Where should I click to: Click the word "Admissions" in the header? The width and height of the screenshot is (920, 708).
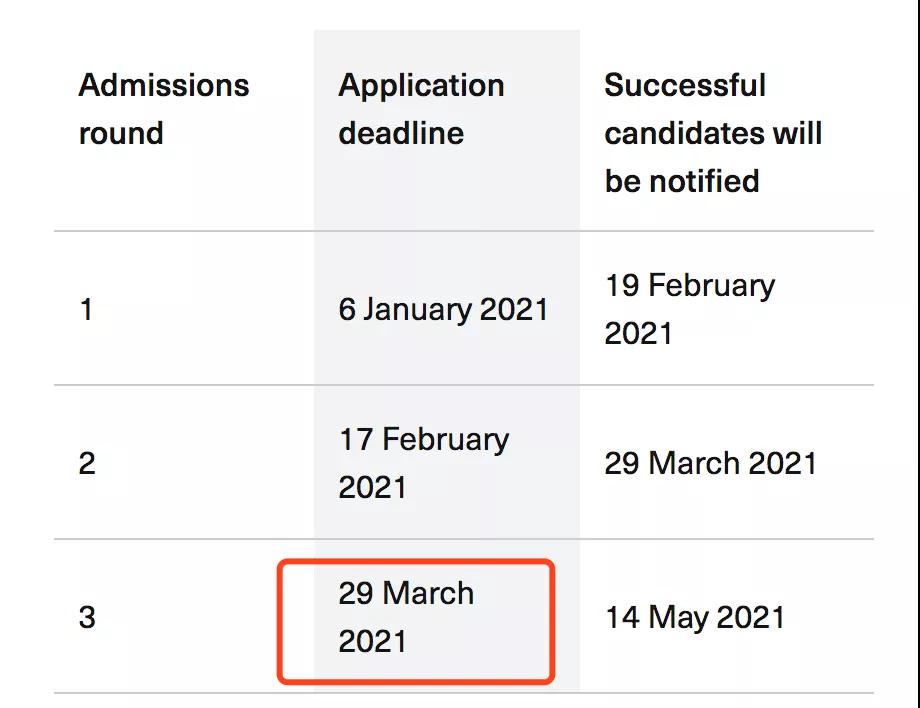[x=163, y=85]
